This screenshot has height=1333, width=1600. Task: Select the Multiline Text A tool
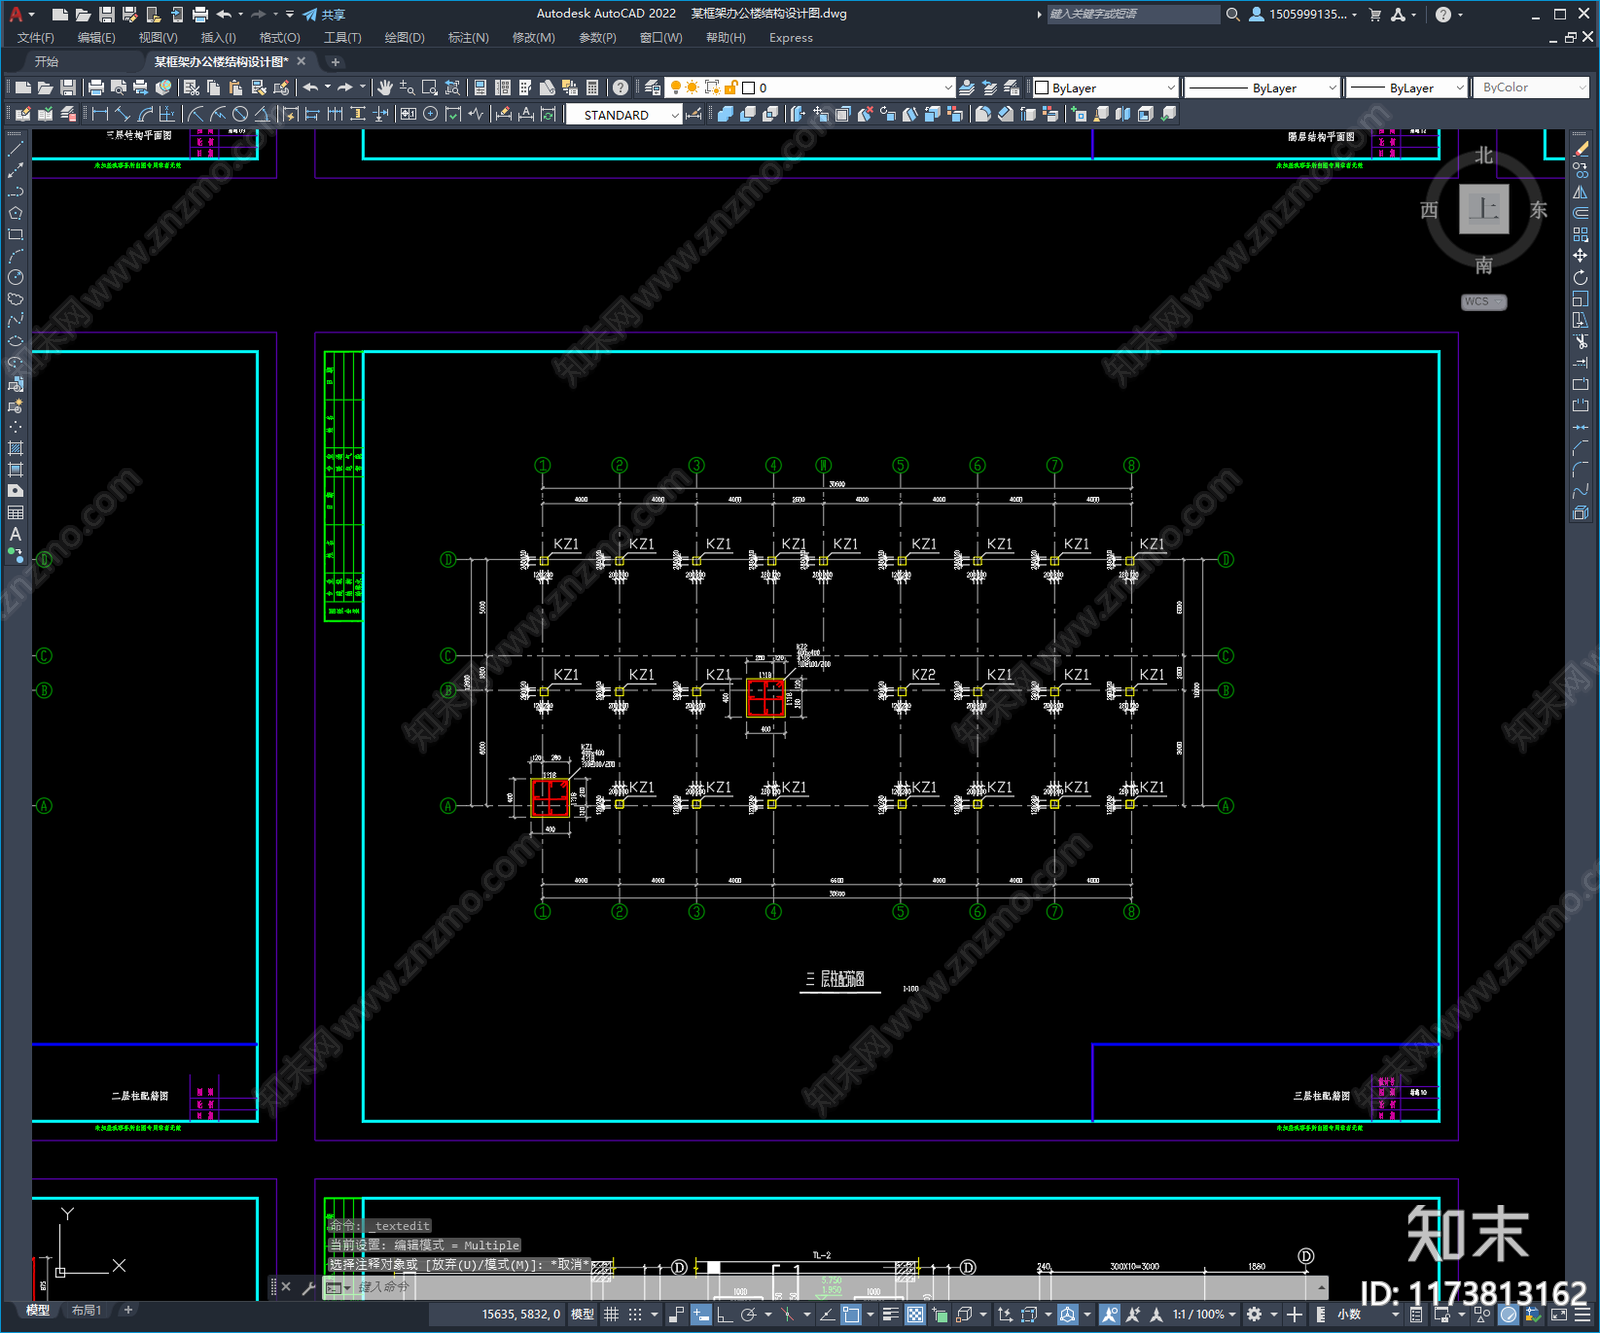pyautogui.click(x=15, y=534)
